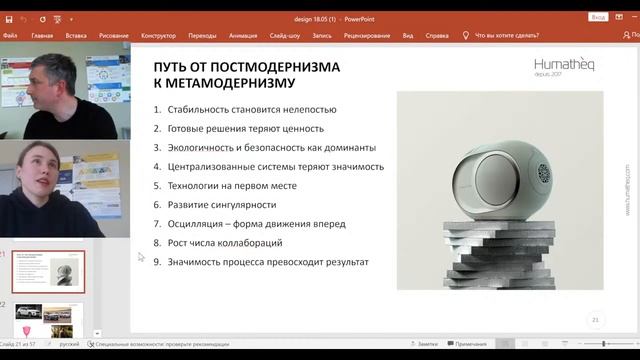This screenshot has height=360, width=640.
Task: Click the slide number 21 circle
Action: 595,320
